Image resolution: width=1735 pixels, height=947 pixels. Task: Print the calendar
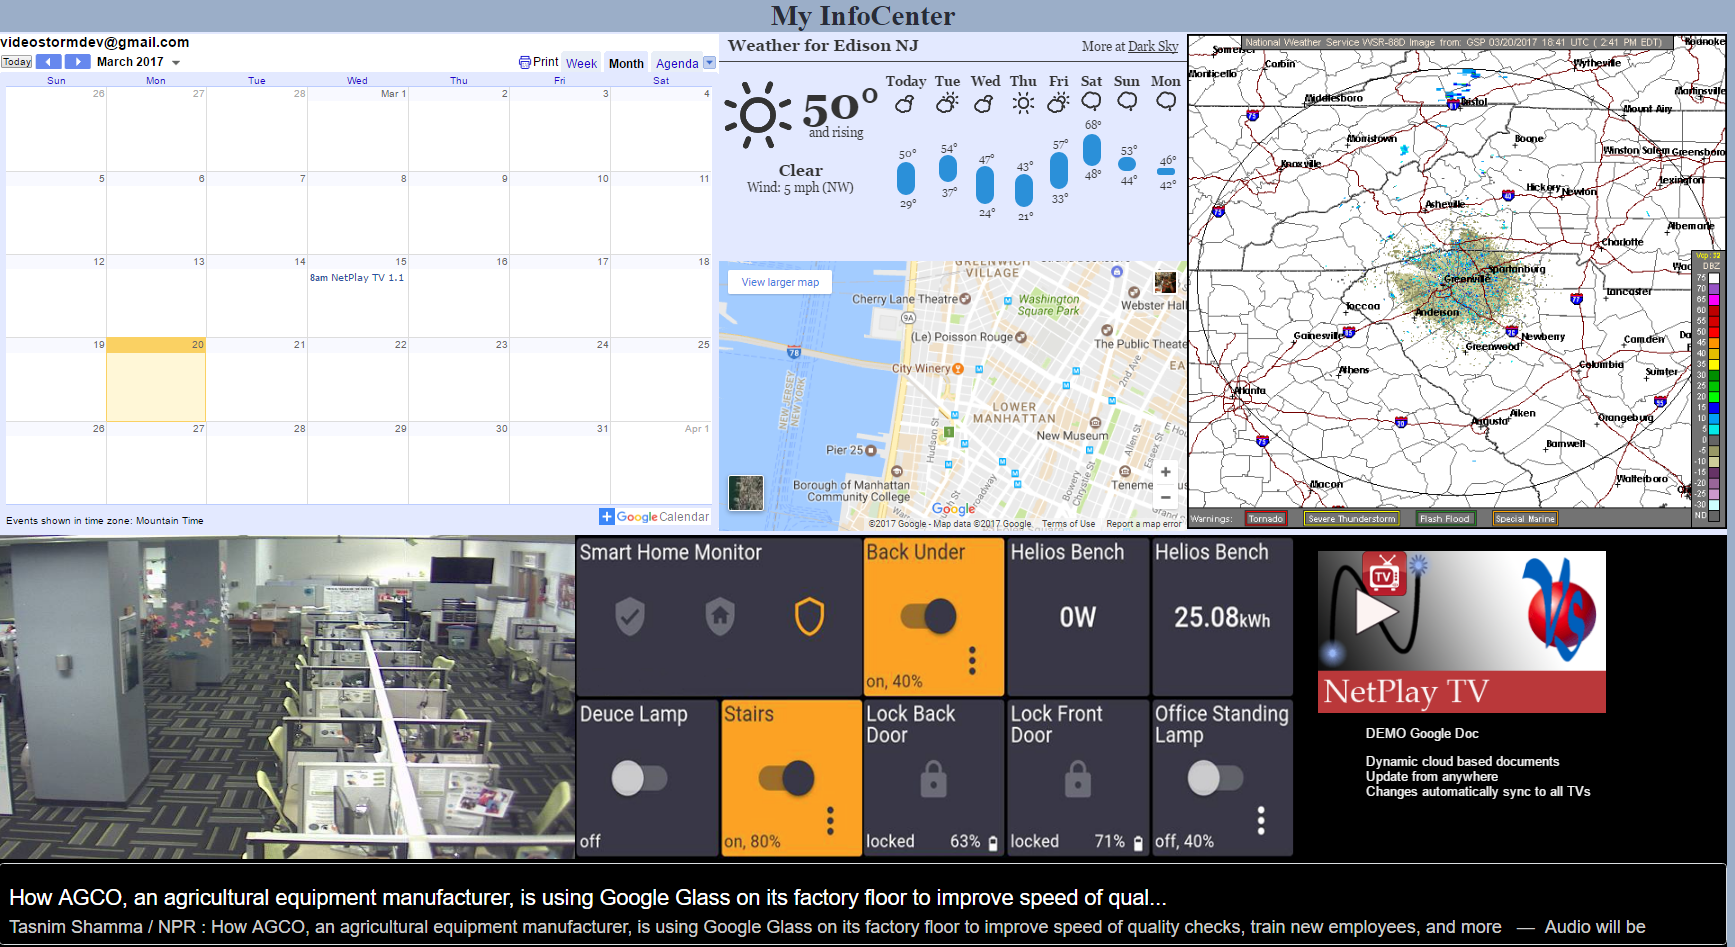coord(538,62)
